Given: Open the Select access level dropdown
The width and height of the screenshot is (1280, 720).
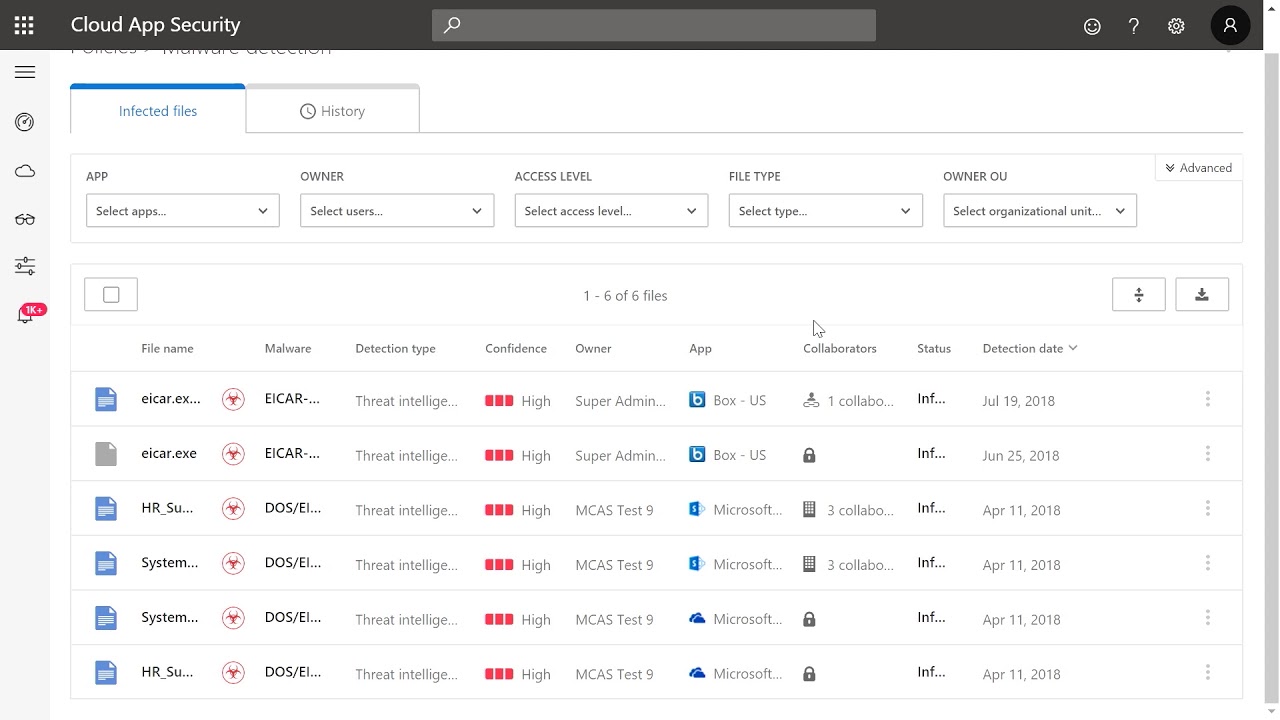Looking at the screenshot, I should pos(611,211).
